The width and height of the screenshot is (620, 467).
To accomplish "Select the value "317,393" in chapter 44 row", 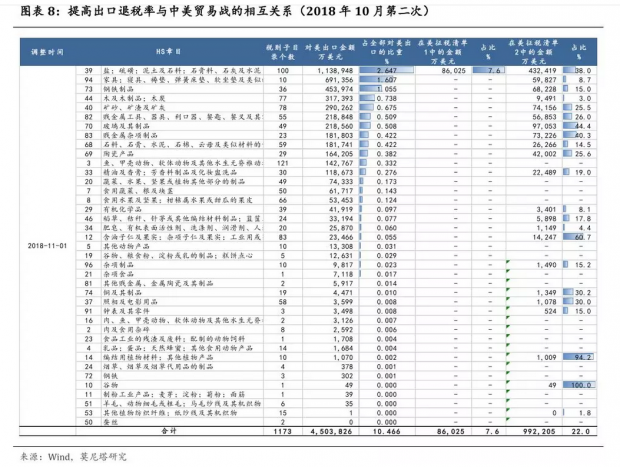I will pyautogui.click(x=339, y=98).
